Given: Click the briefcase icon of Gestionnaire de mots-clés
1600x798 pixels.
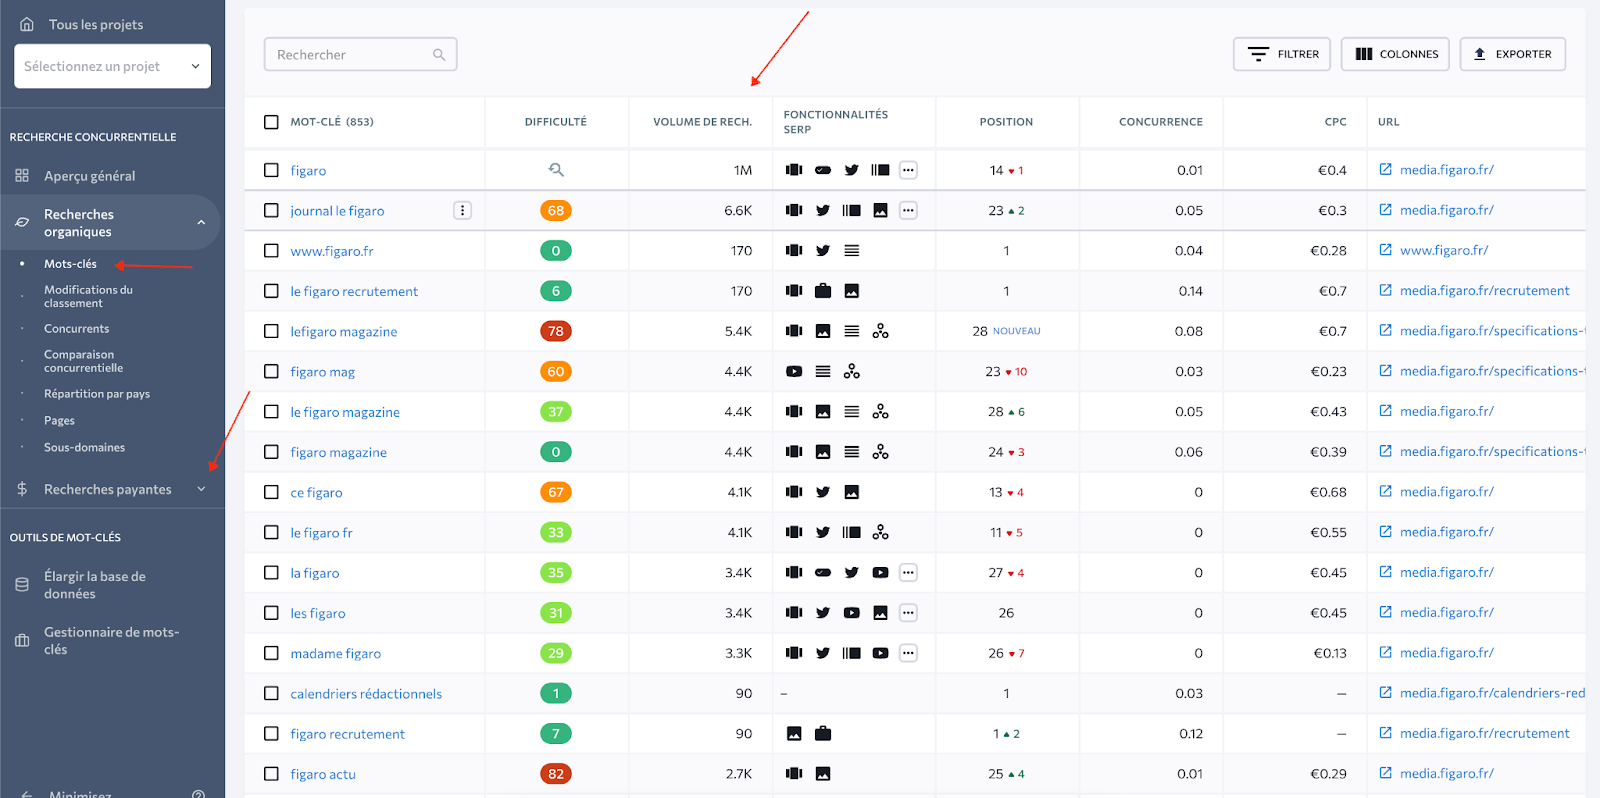Looking at the screenshot, I should pos(22,640).
